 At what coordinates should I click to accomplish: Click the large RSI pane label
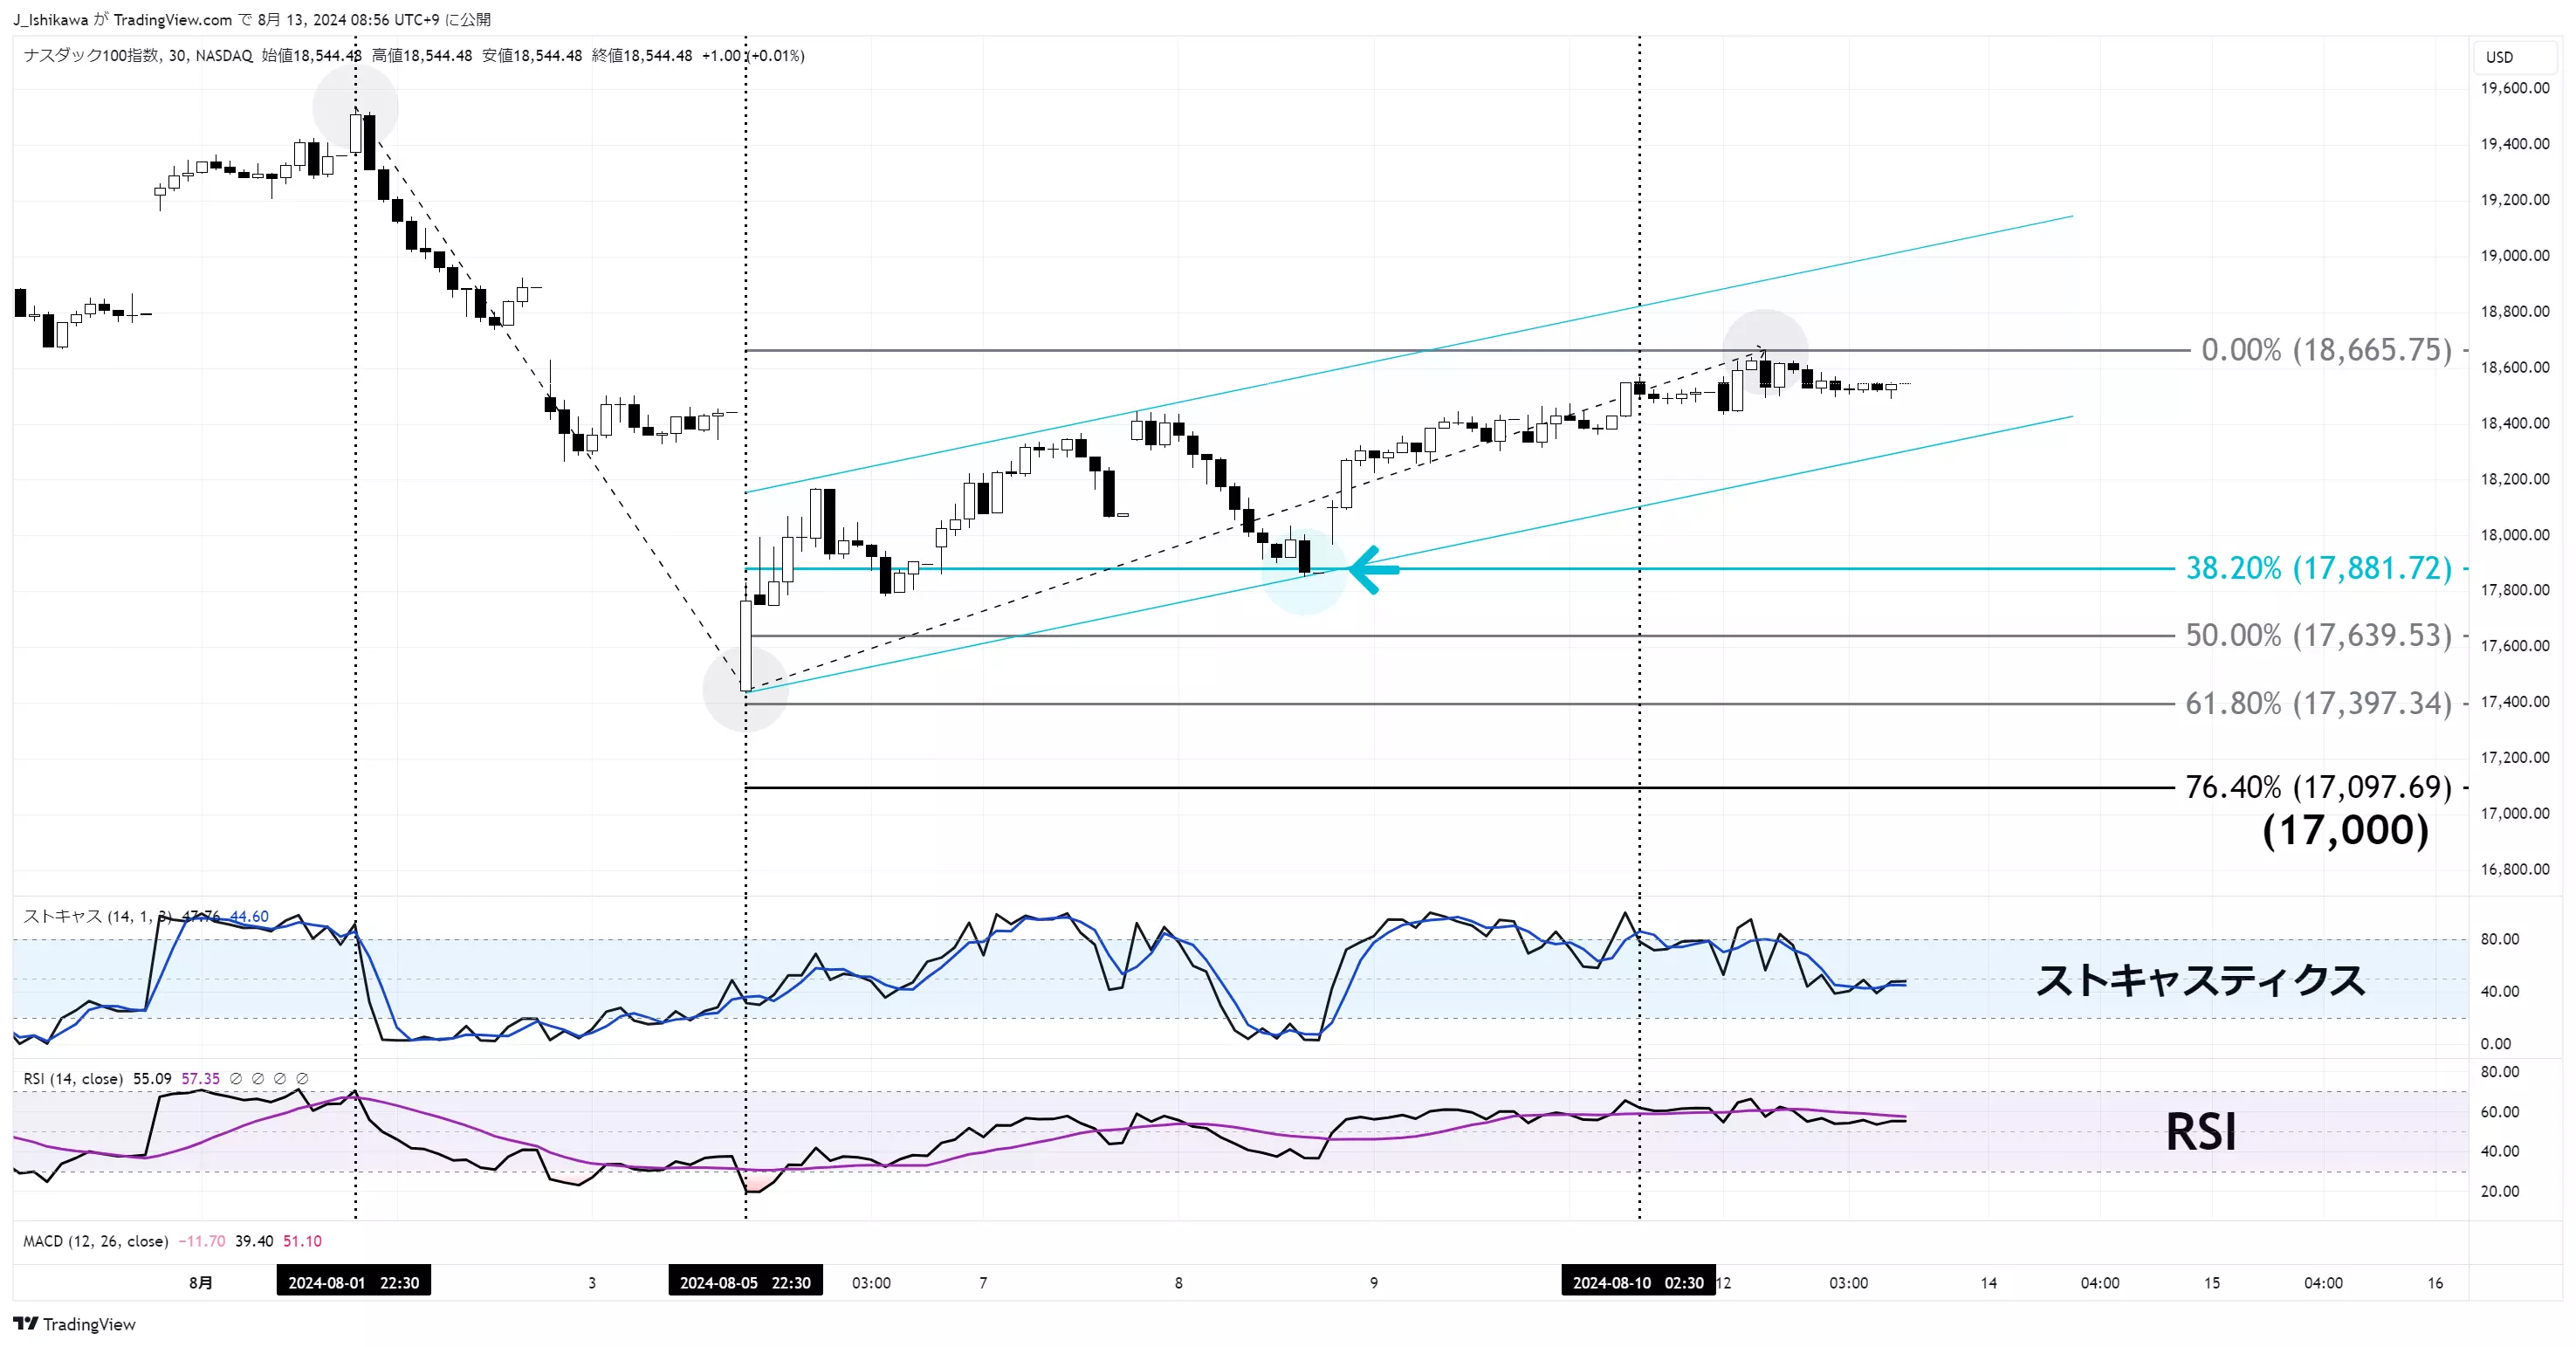tap(2200, 1132)
